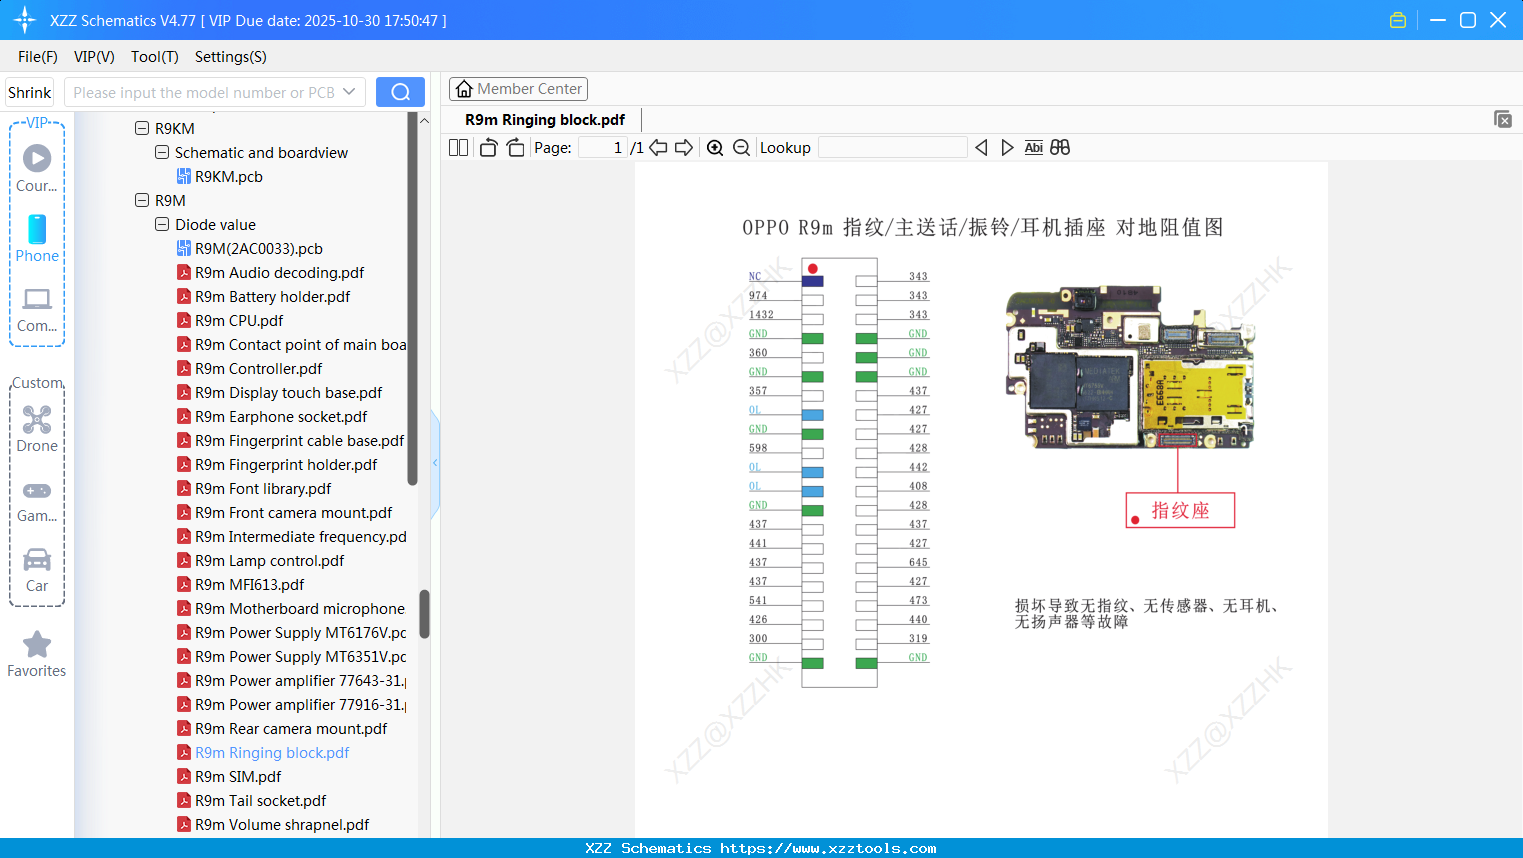Rotate the page clockwise
Screen dimensions: 1523x858
[x=515, y=147]
